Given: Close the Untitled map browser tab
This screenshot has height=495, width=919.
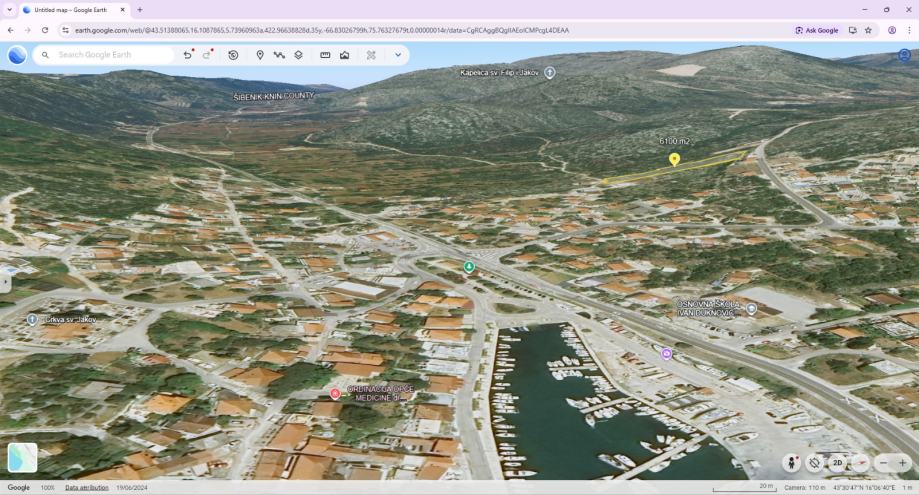Looking at the screenshot, I should click(122, 10).
